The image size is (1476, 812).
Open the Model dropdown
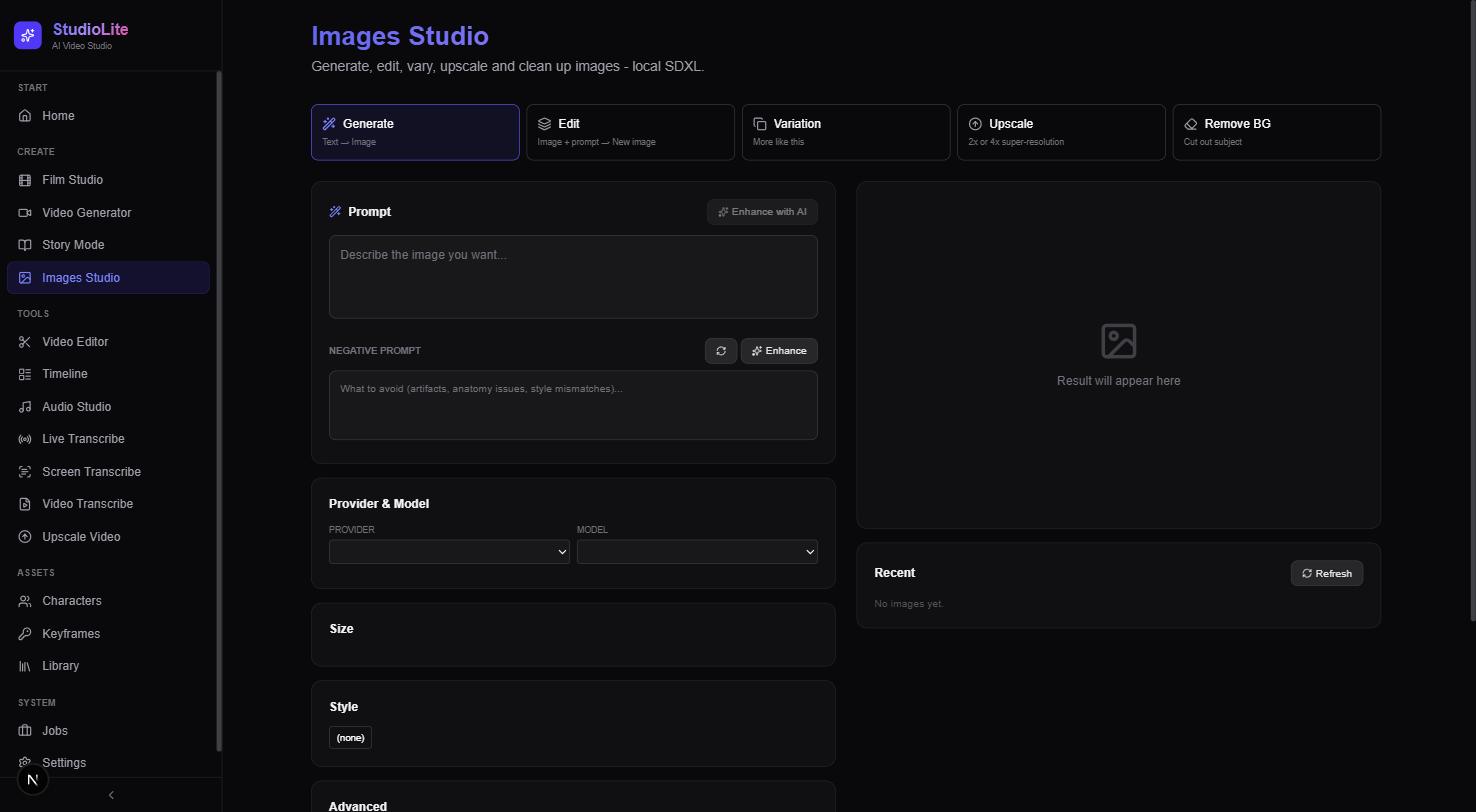pyautogui.click(x=697, y=552)
